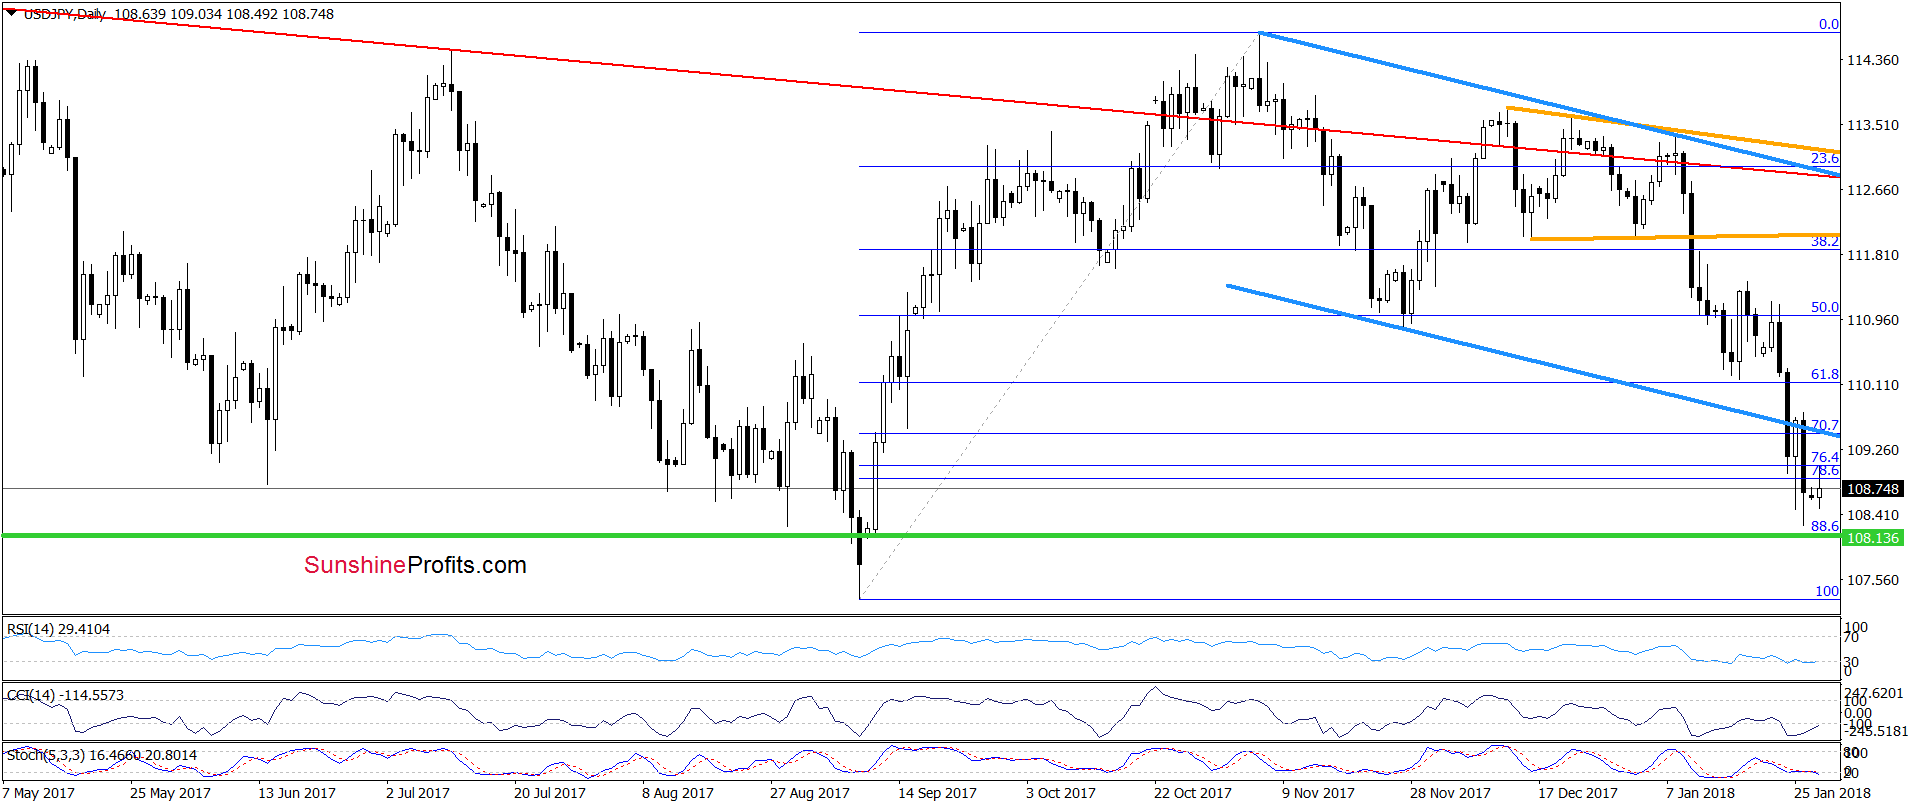
Task: Select the 76.4 Fibonacci level label
Action: (x=1825, y=457)
